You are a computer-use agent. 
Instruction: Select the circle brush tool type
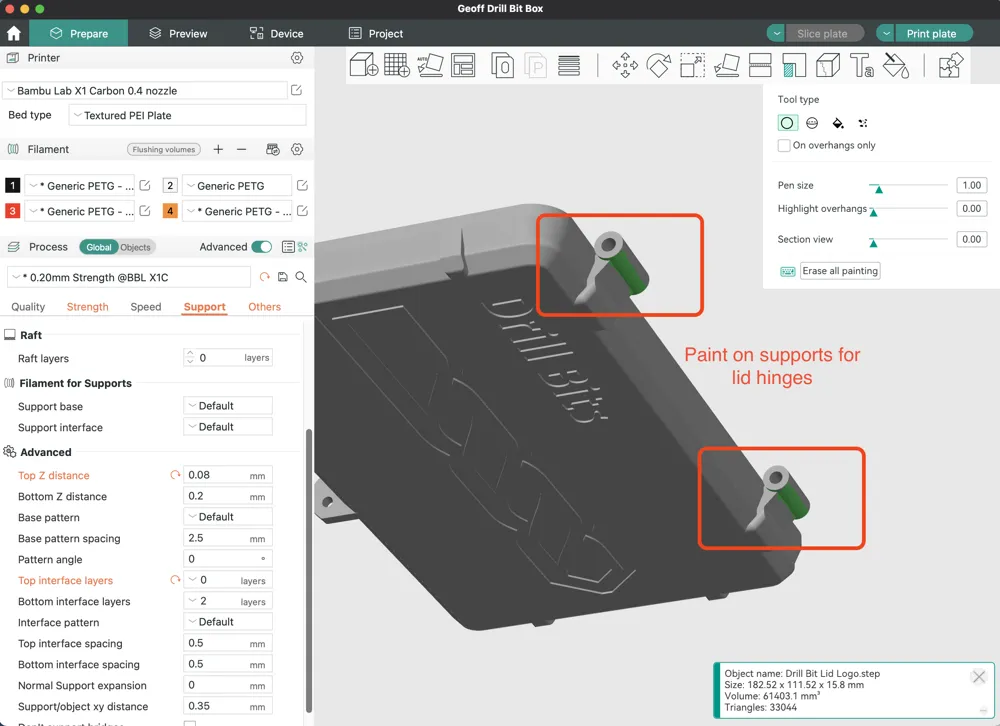click(x=787, y=122)
